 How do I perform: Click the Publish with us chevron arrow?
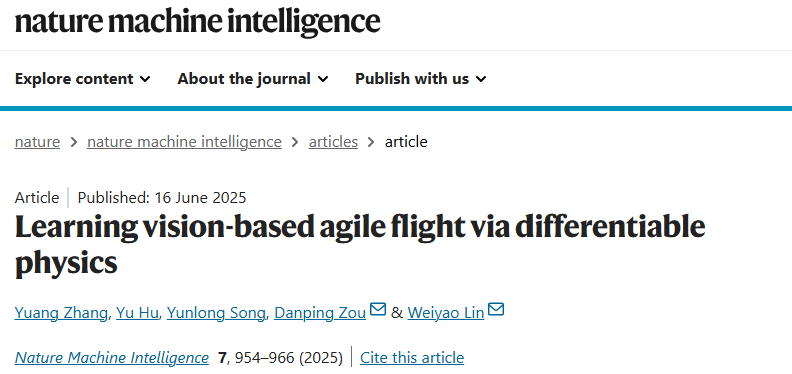[x=481, y=79]
